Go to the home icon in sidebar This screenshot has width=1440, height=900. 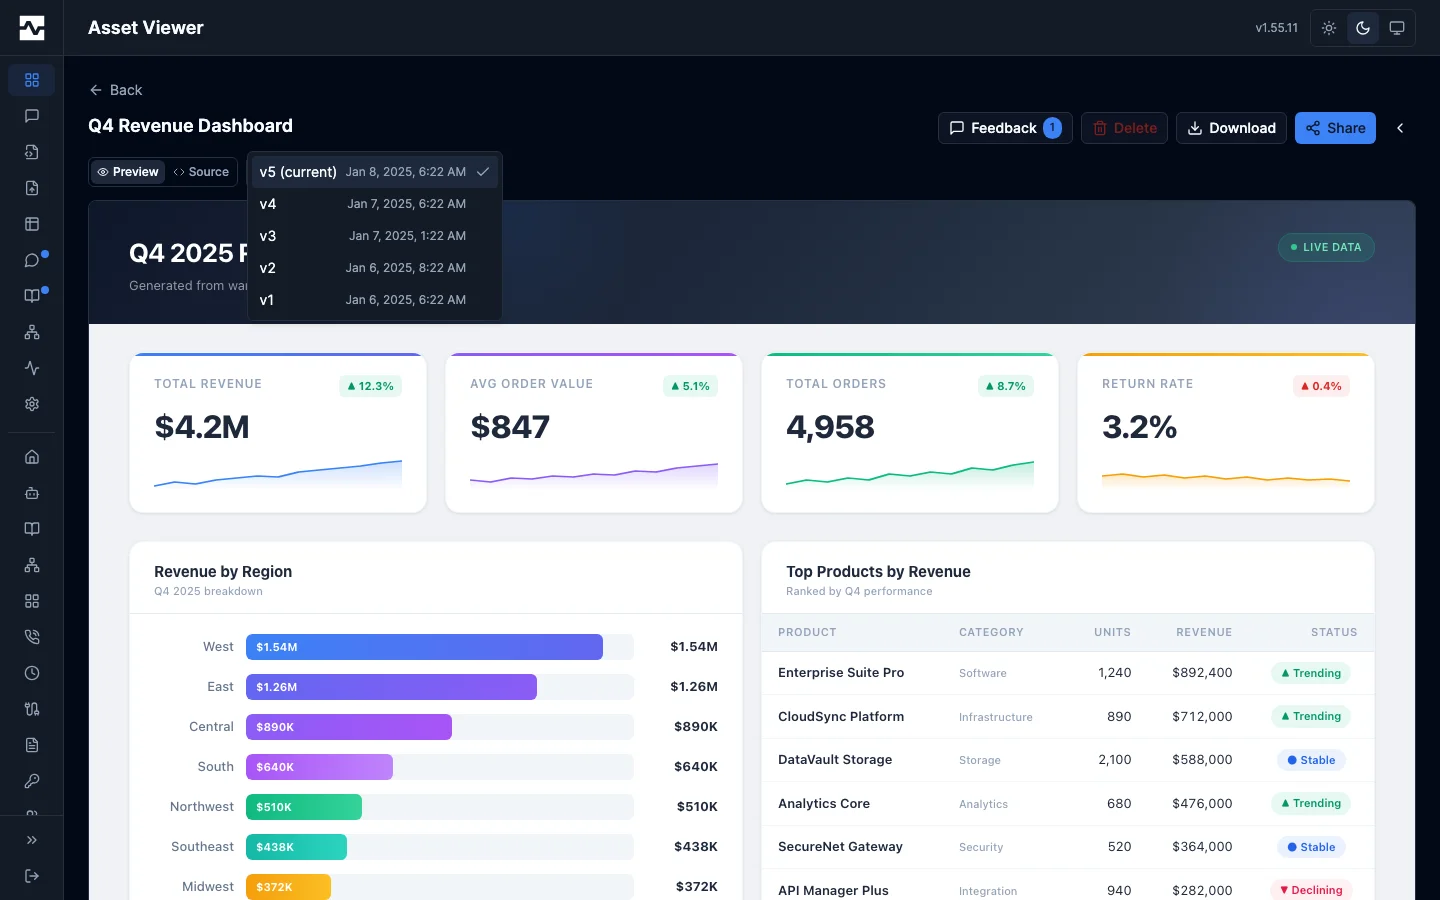pyautogui.click(x=32, y=457)
